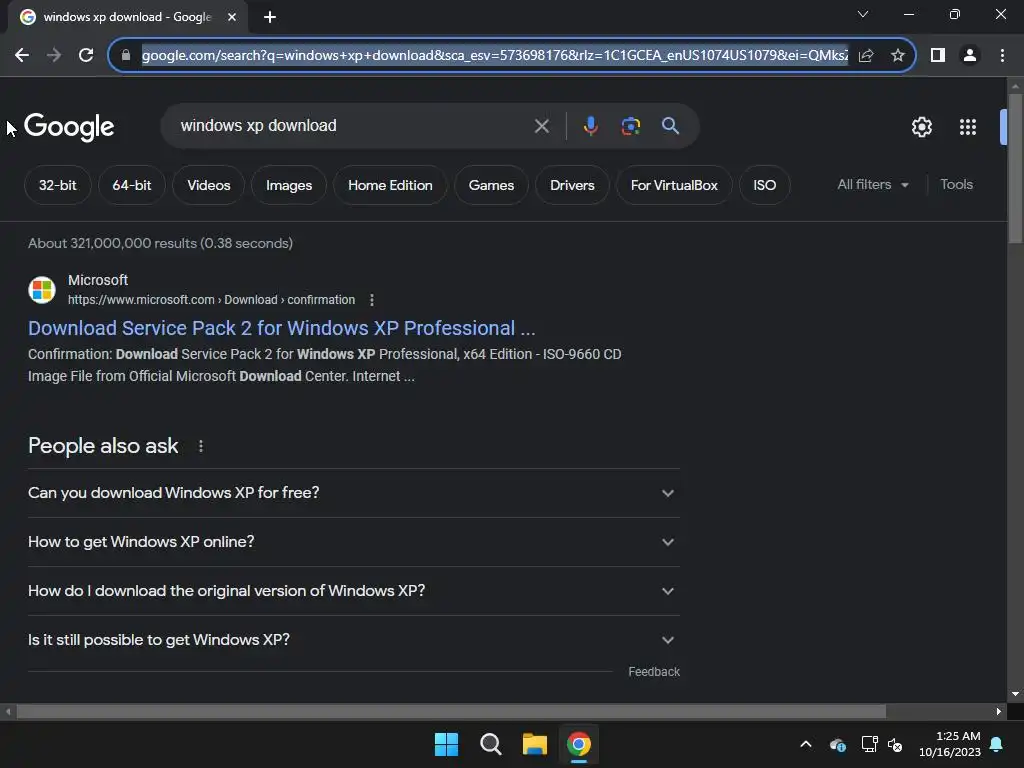The width and height of the screenshot is (1024, 768).
Task: Click the scroll-right arrow on horizontal scrollbar
Action: click(999, 711)
